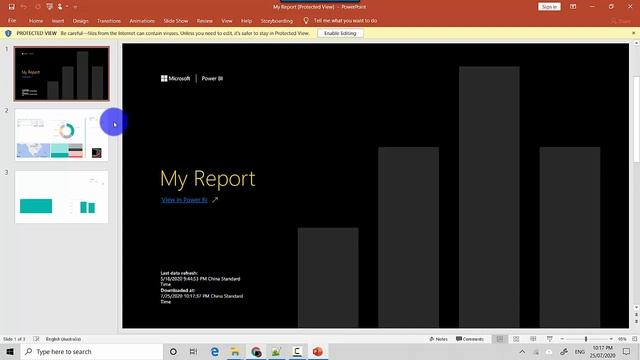
Task: Click the Power BI text on the slide
Action: click(212, 78)
